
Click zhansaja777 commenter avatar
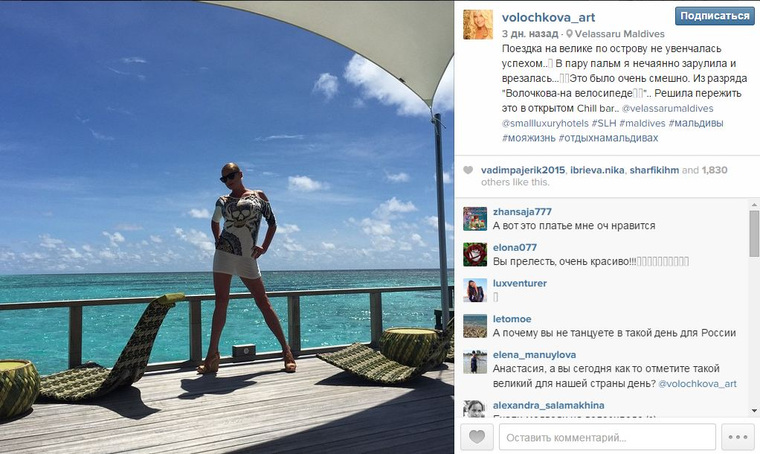tap(475, 219)
